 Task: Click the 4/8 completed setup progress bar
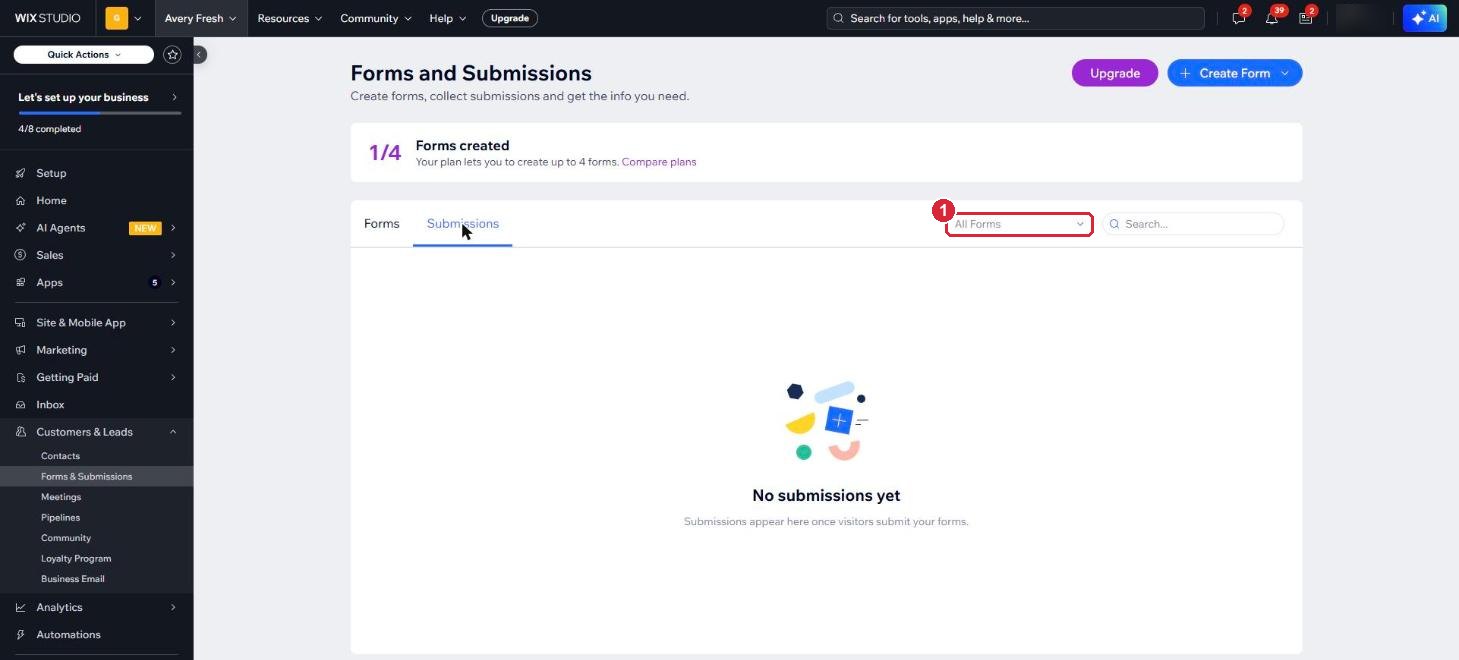click(x=98, y=113)
